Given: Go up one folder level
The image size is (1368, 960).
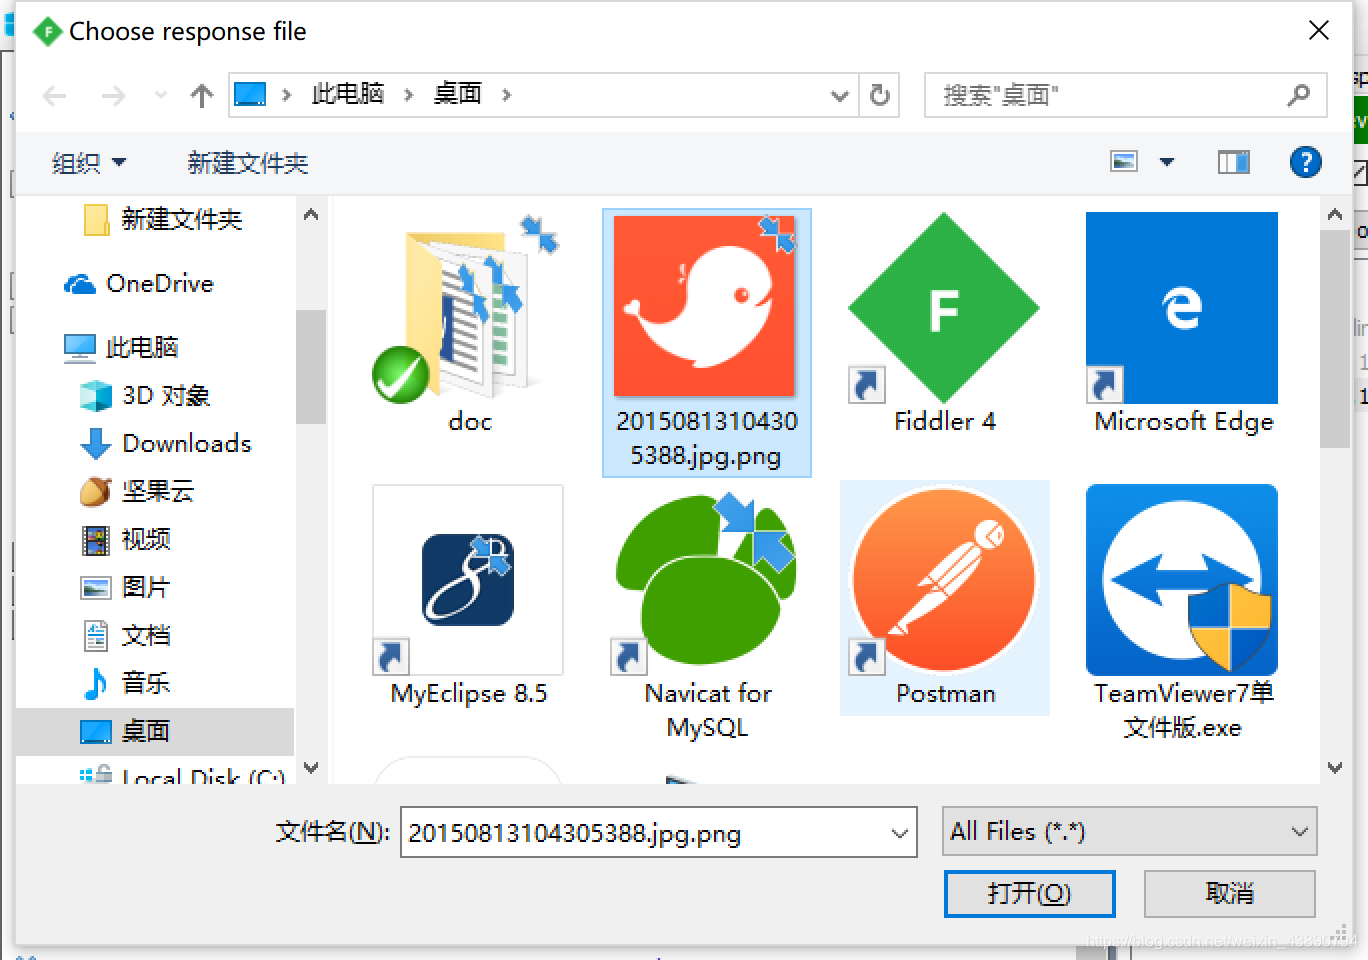Looking at the screenshot, I should click(202, 95).
